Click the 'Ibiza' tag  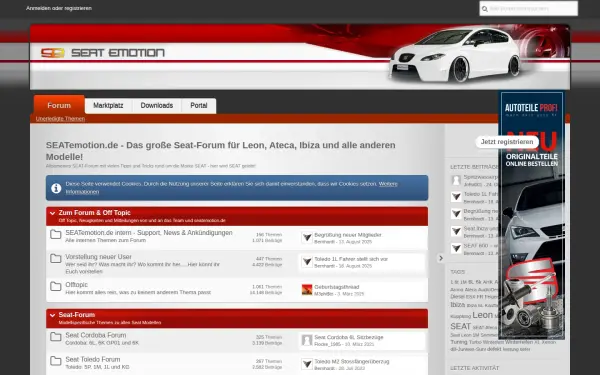(x=458, y=305)
